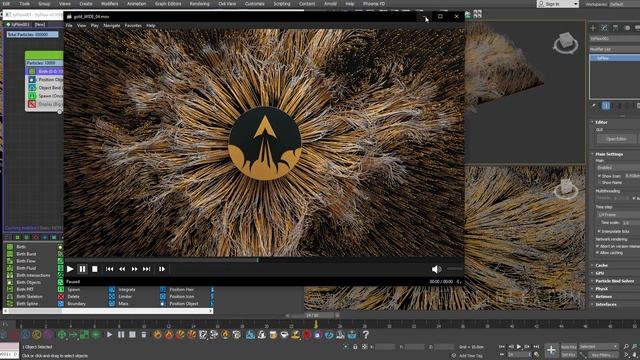Adjust the media player volume slider

tap(454, 269)
